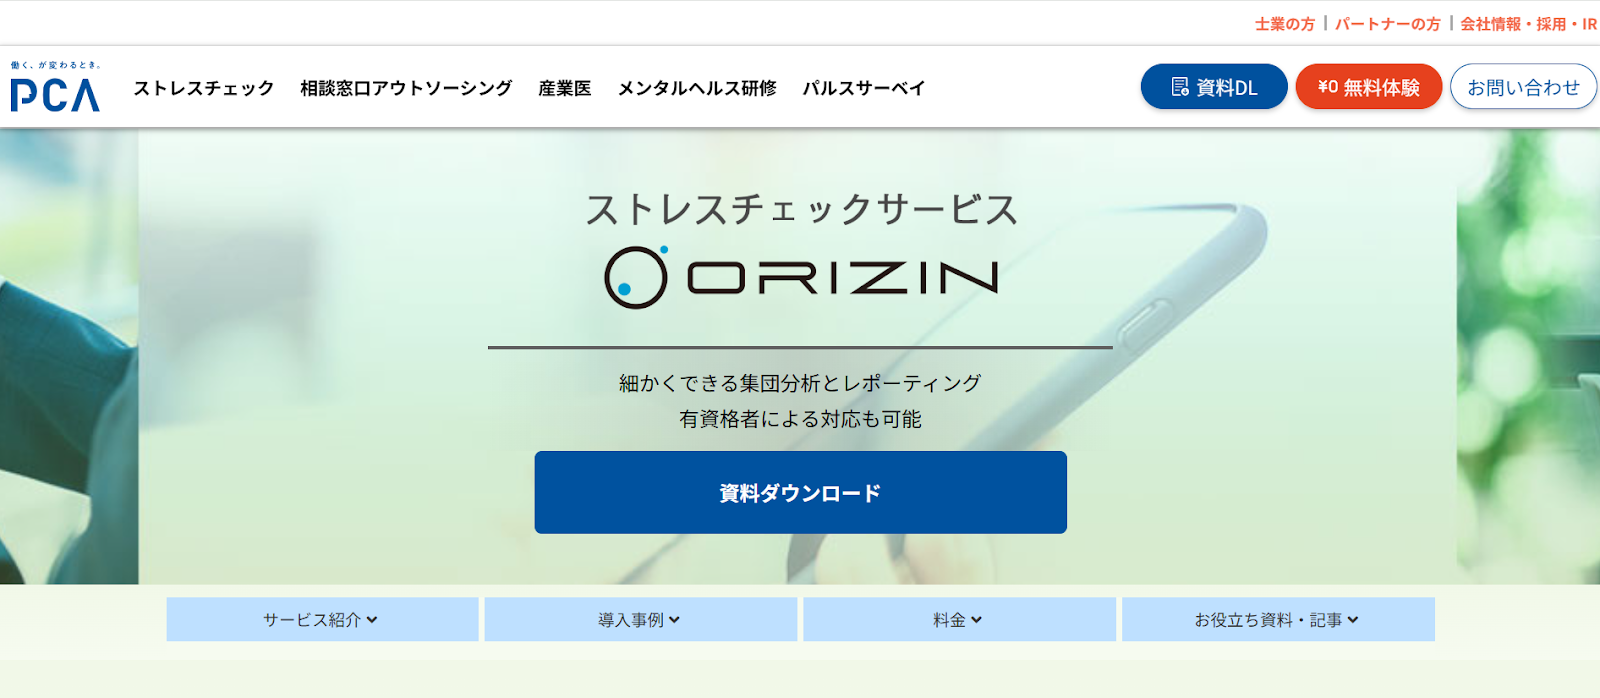1600x698 pixels.
Task: Open the 会社情報・採用・IR link
Action: [1529, 24]
